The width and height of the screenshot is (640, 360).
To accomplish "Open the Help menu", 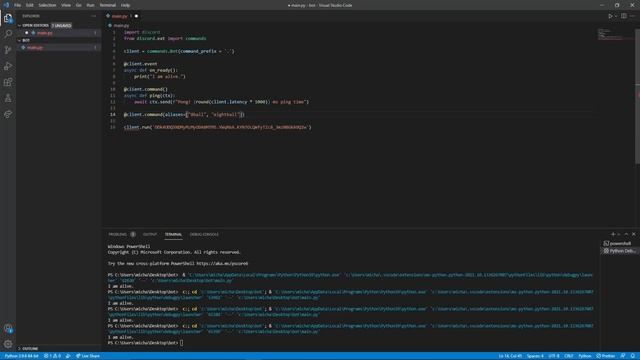I will [x=125, y=5].
